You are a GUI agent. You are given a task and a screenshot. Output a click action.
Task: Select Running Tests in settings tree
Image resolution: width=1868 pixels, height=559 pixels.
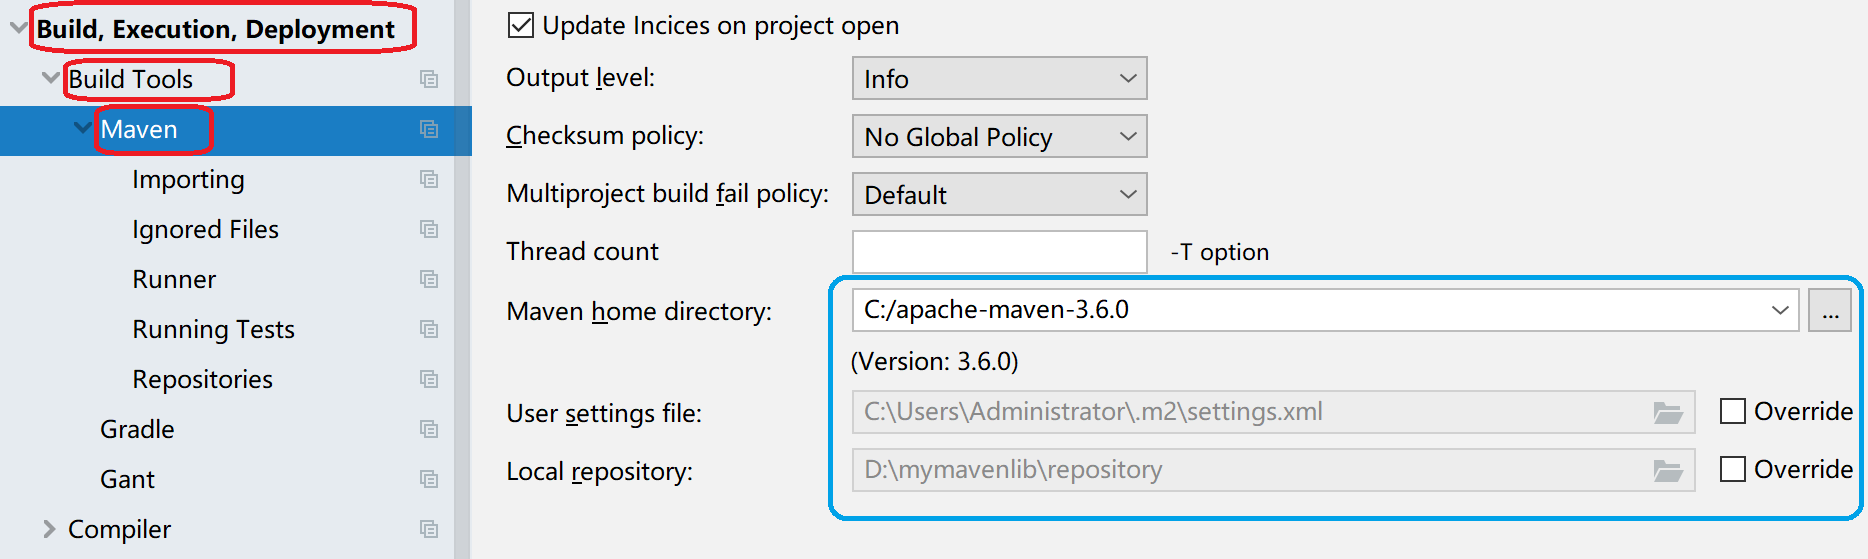pos(213,329)
